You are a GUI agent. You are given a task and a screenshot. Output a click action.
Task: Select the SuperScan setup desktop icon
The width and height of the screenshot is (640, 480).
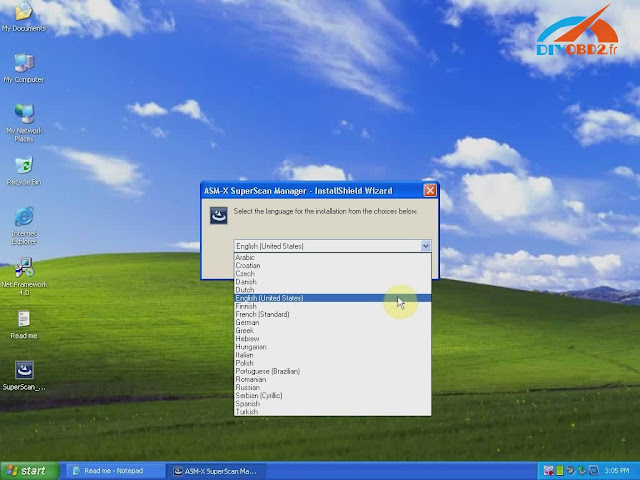24,376
